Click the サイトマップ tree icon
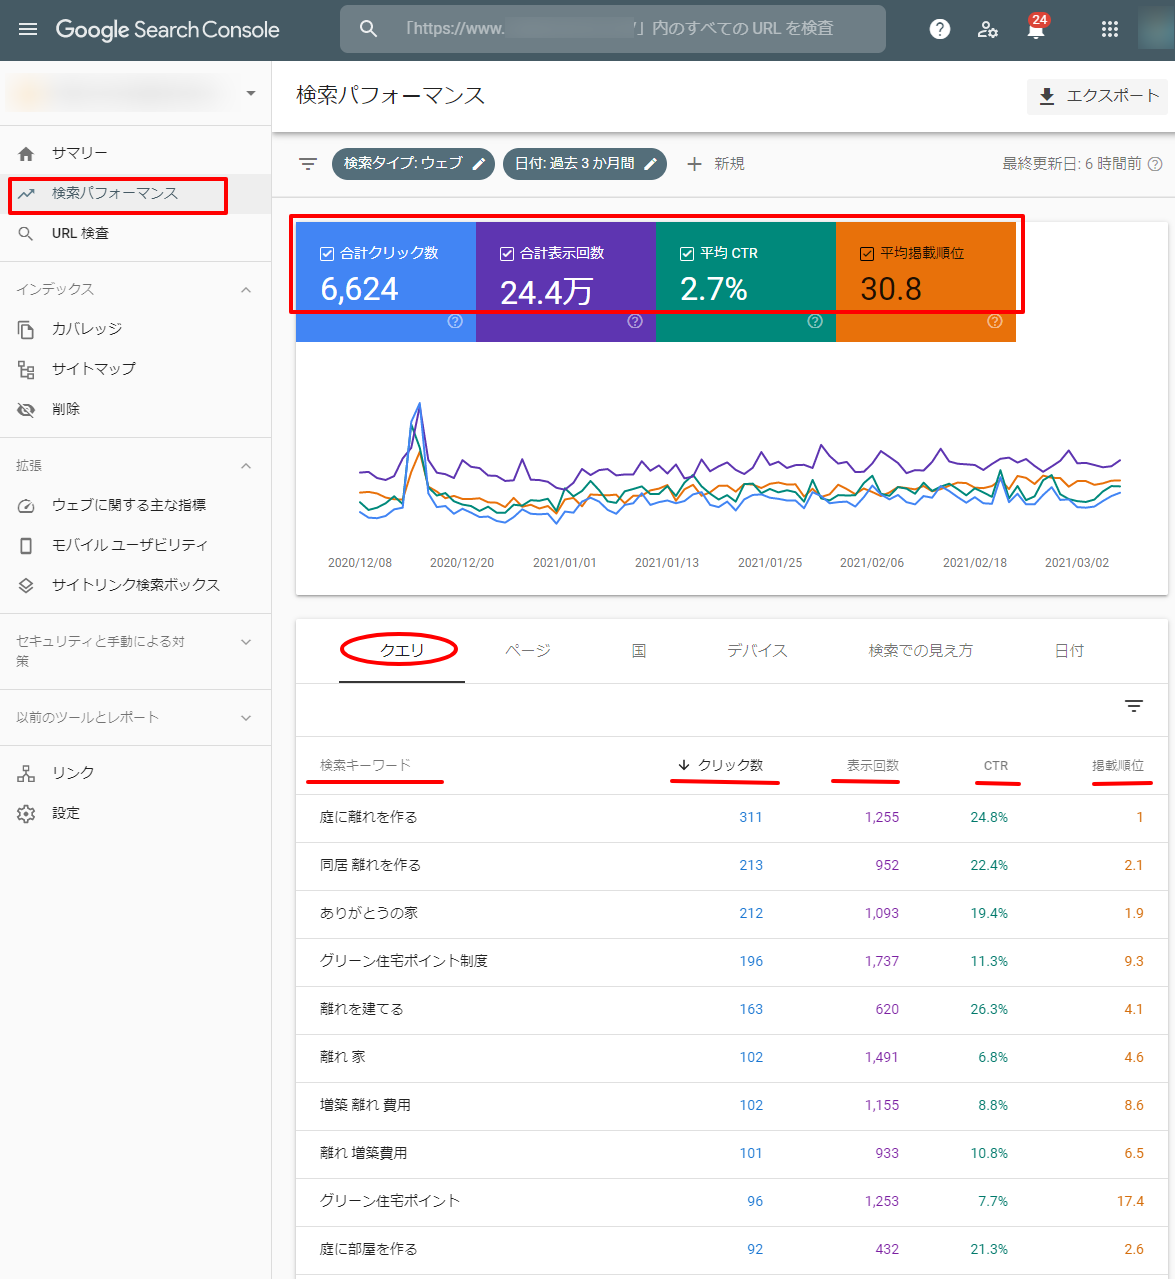 click(26, 369)
